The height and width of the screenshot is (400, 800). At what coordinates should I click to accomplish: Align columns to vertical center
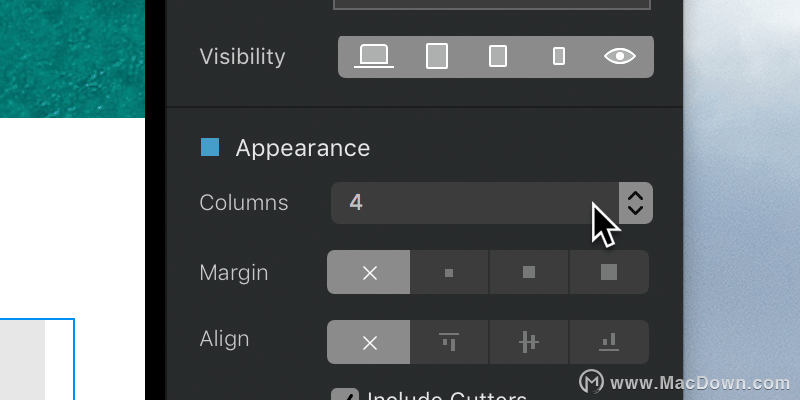(529, 342)
